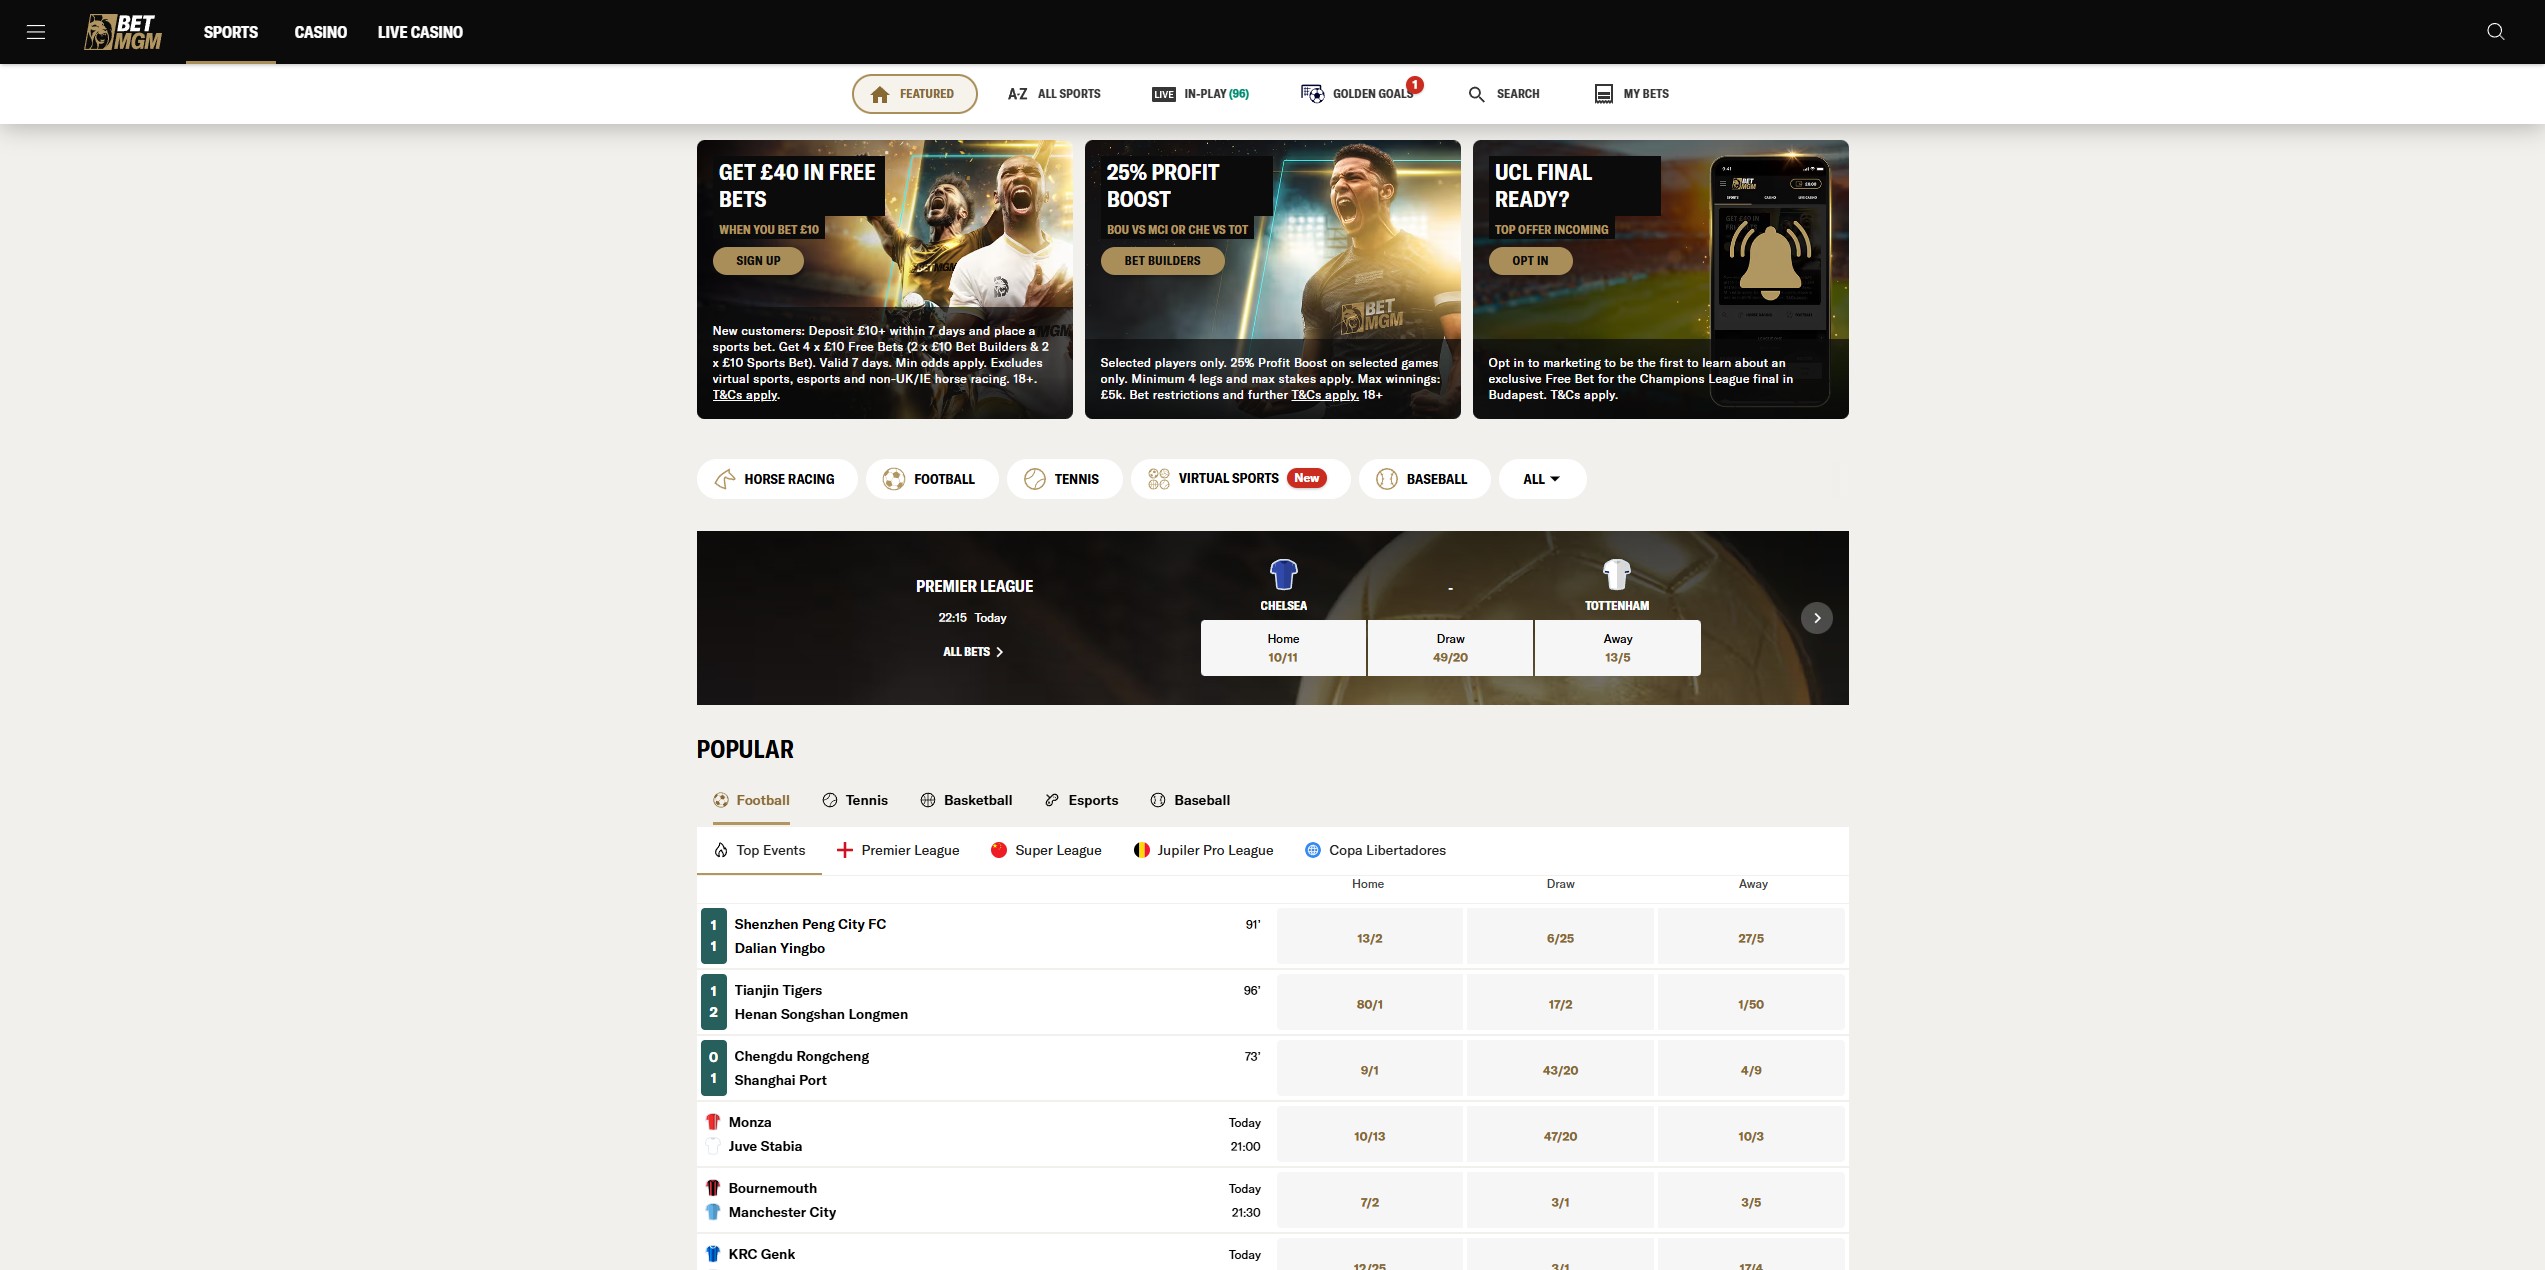Open the Search sports option

(1504, 94)
